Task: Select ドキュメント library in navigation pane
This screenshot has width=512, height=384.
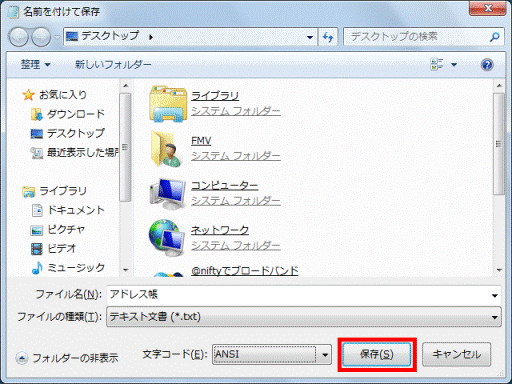Action: click(76, 210)
